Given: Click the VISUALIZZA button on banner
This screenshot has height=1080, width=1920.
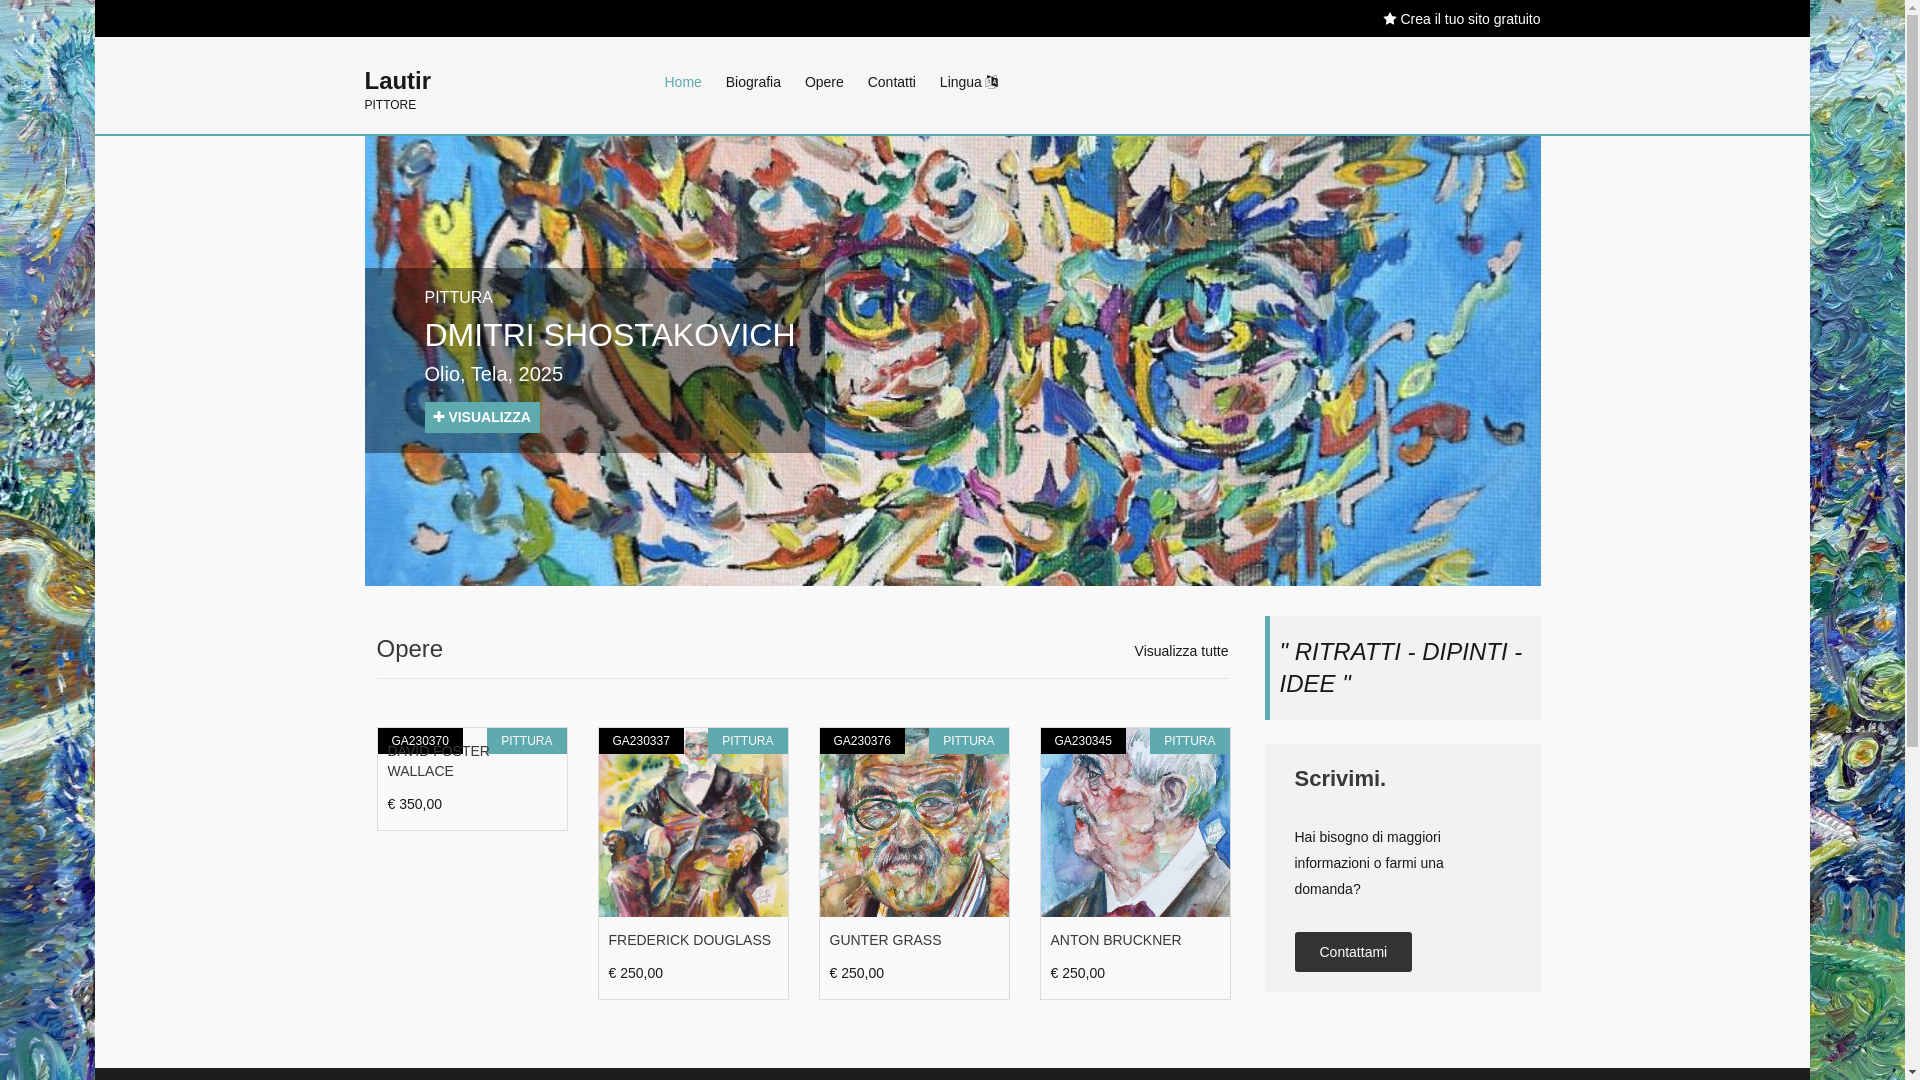Looking at the screenshot, I should [x=482, y=417].
